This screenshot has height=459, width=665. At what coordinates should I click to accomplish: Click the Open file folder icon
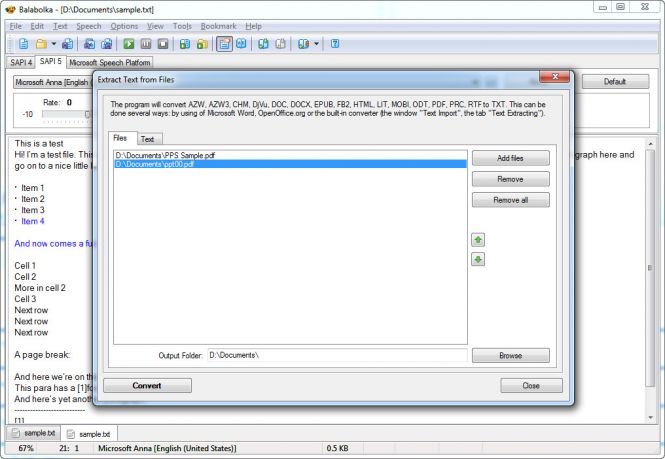coord(41,44)
